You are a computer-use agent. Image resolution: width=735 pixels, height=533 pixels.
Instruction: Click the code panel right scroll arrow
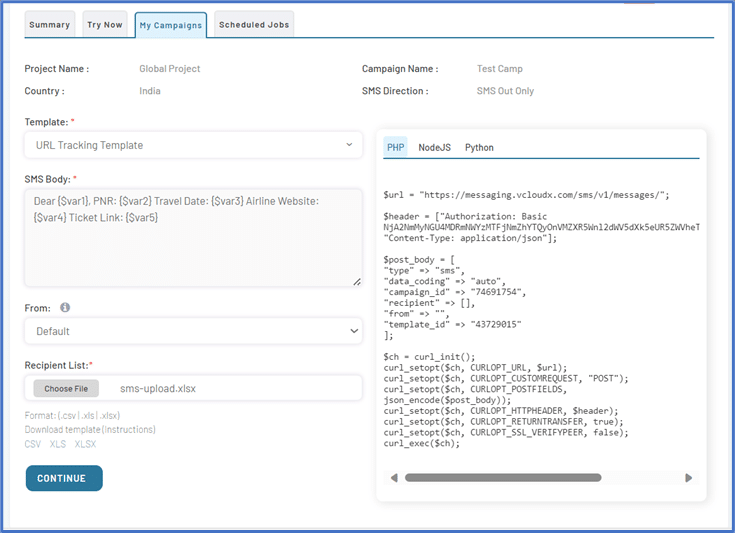[688, 478]
